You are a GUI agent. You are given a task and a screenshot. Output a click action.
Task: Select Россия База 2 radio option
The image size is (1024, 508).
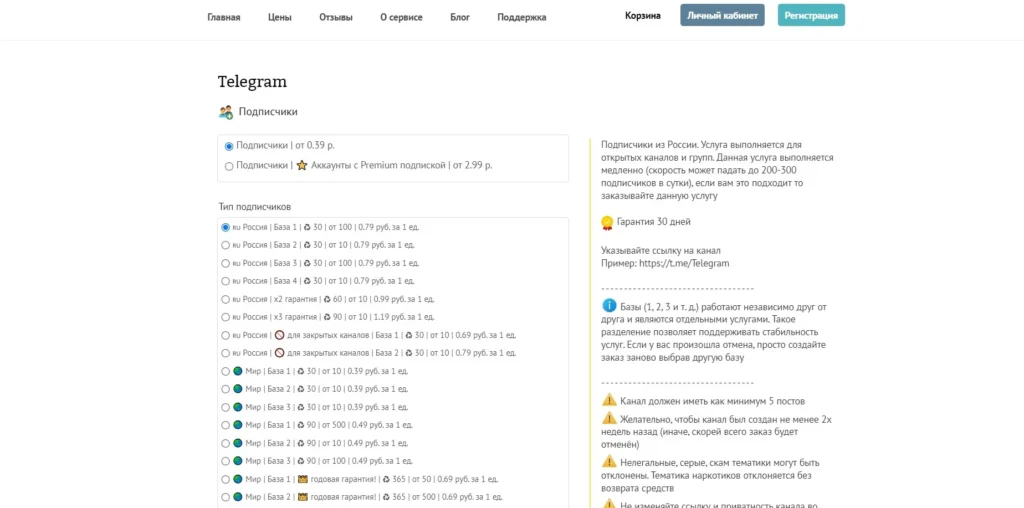(x=225, y=246)
